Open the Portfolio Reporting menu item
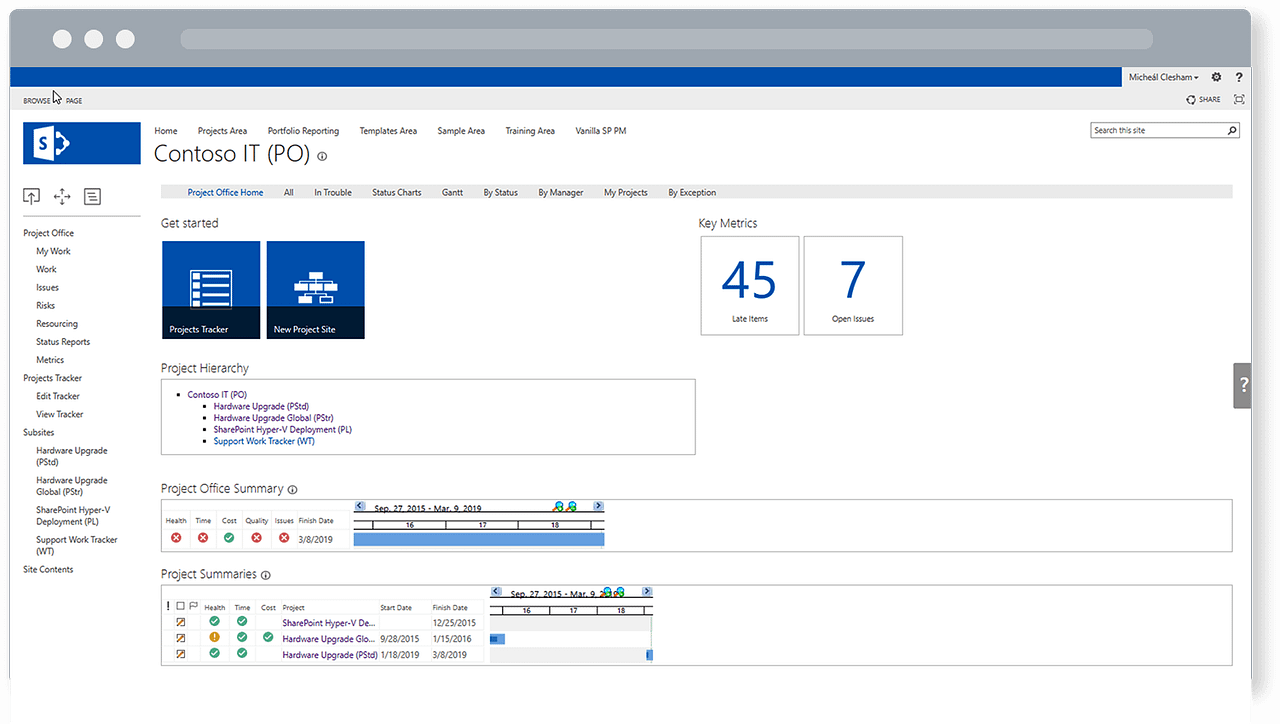This screenshot has height=724, width=1280. point(303,130)
